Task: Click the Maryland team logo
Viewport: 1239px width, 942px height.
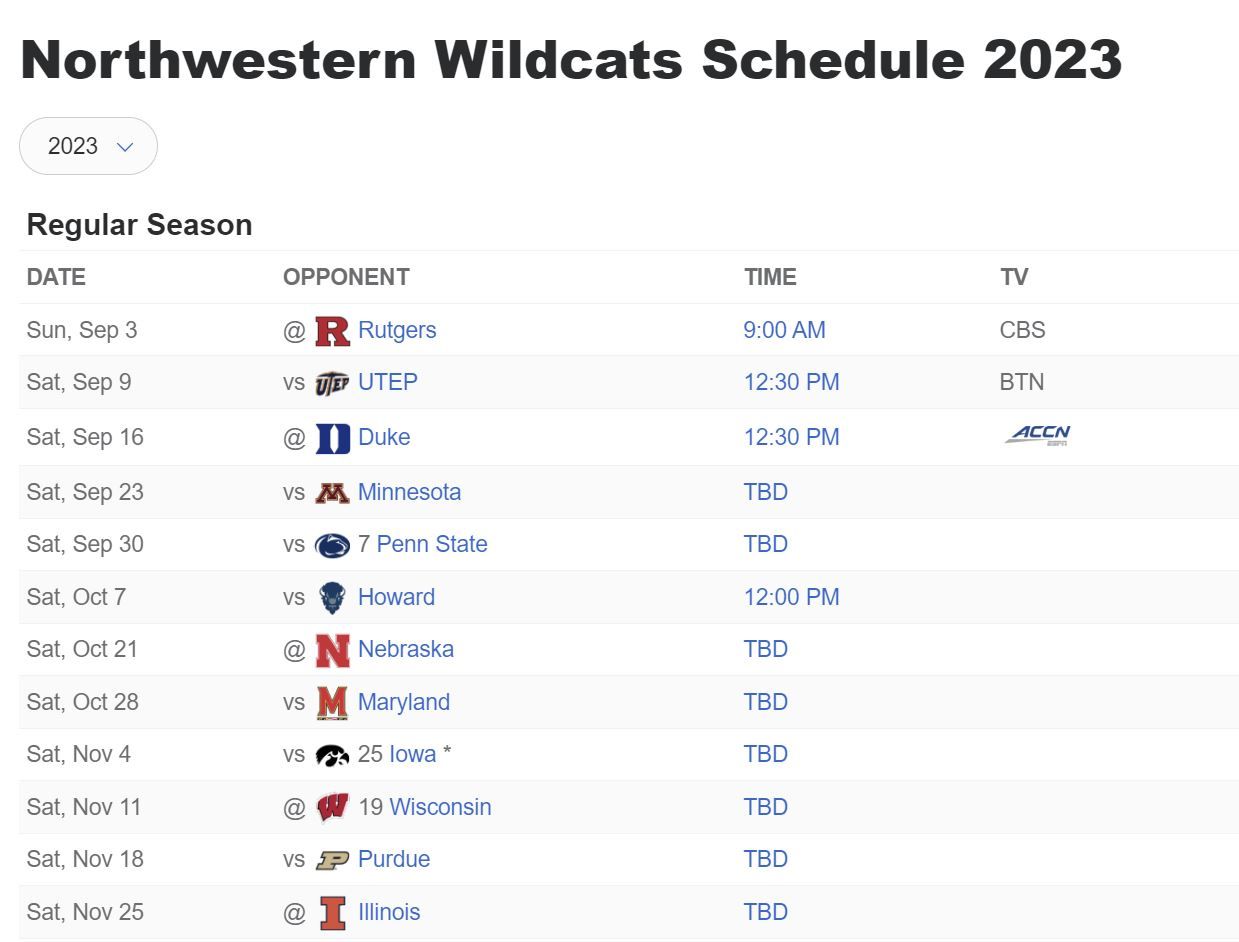Action: click(332, 703)
